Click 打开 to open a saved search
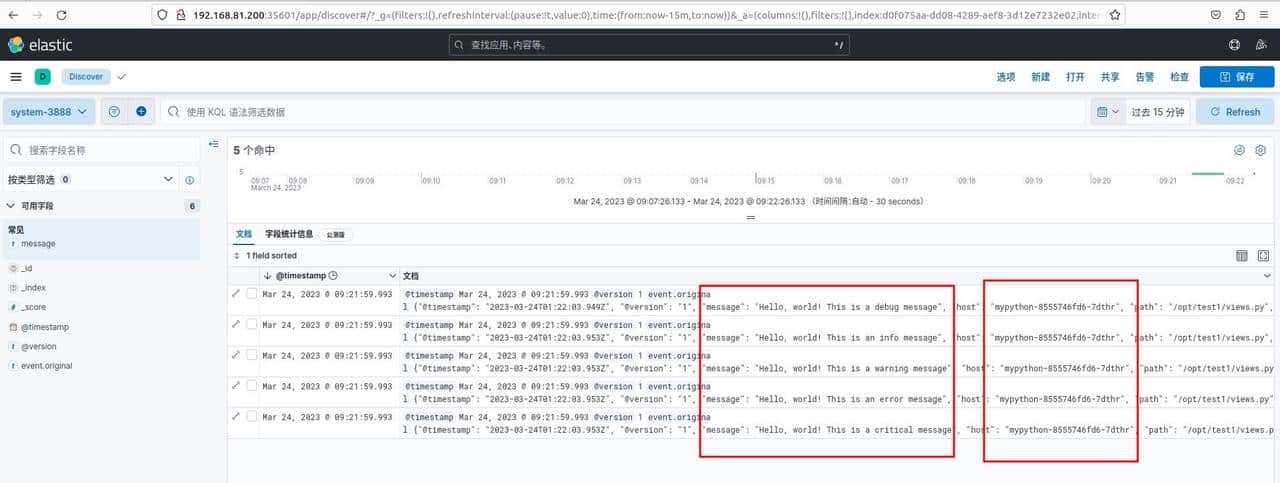The image size is (1280, 483). tap(1075, 77)
